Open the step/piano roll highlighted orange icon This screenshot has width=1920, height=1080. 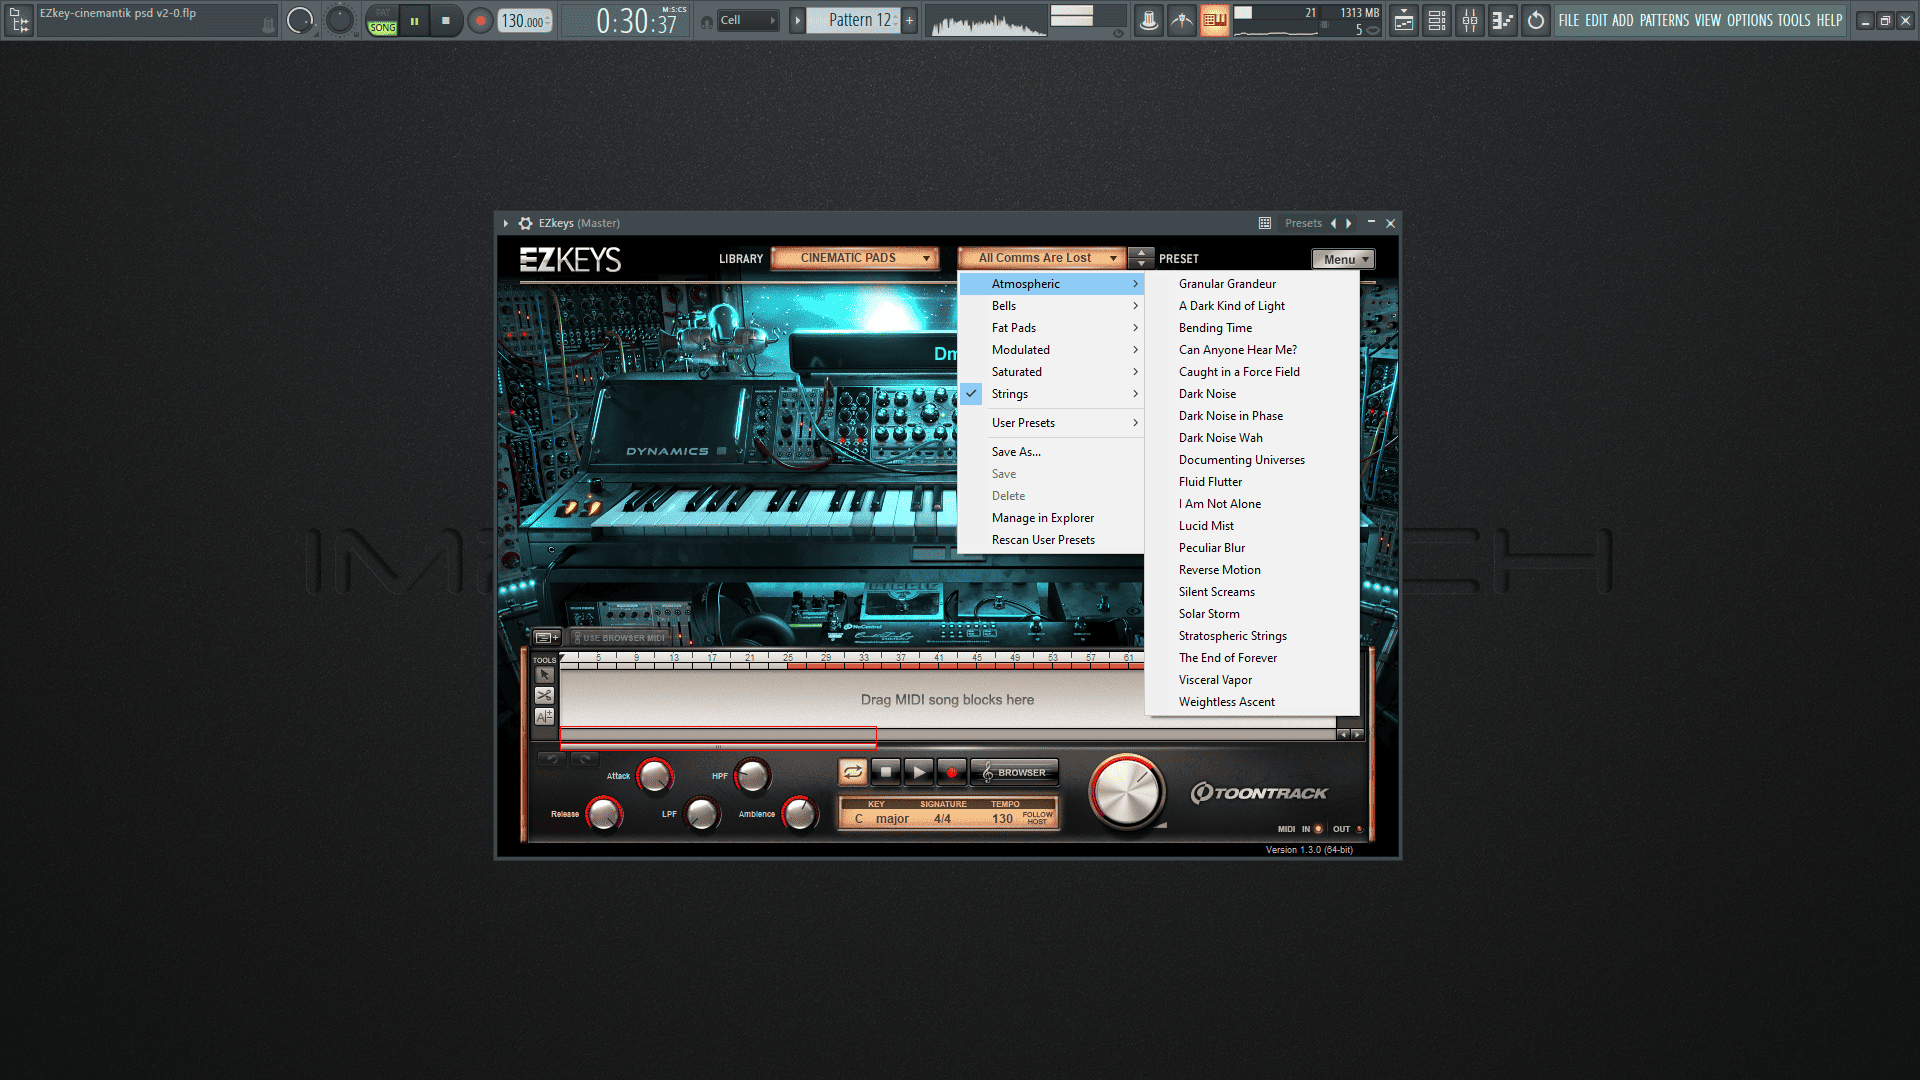click(1214, 20)
